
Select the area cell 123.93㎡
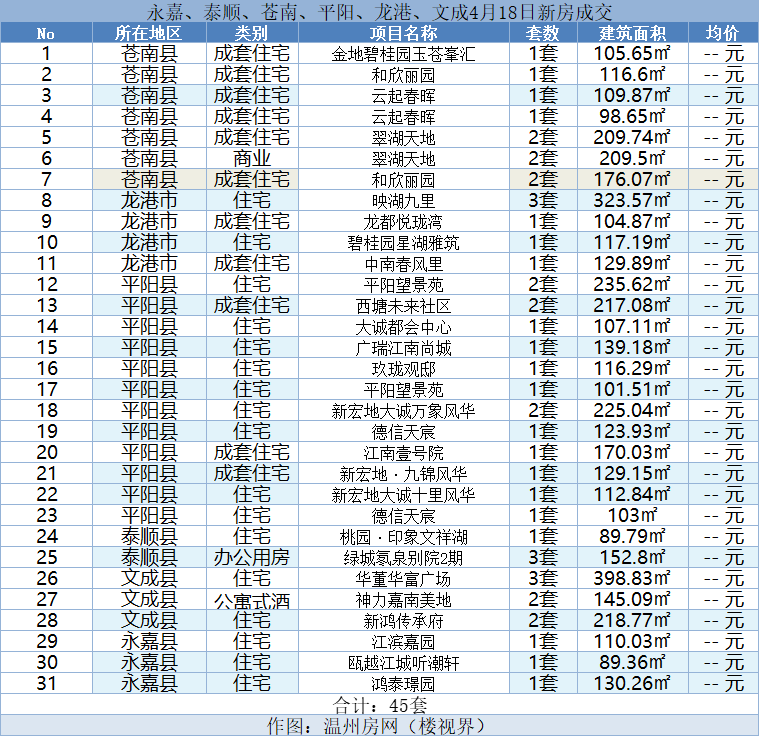click(x=632, y=431)
